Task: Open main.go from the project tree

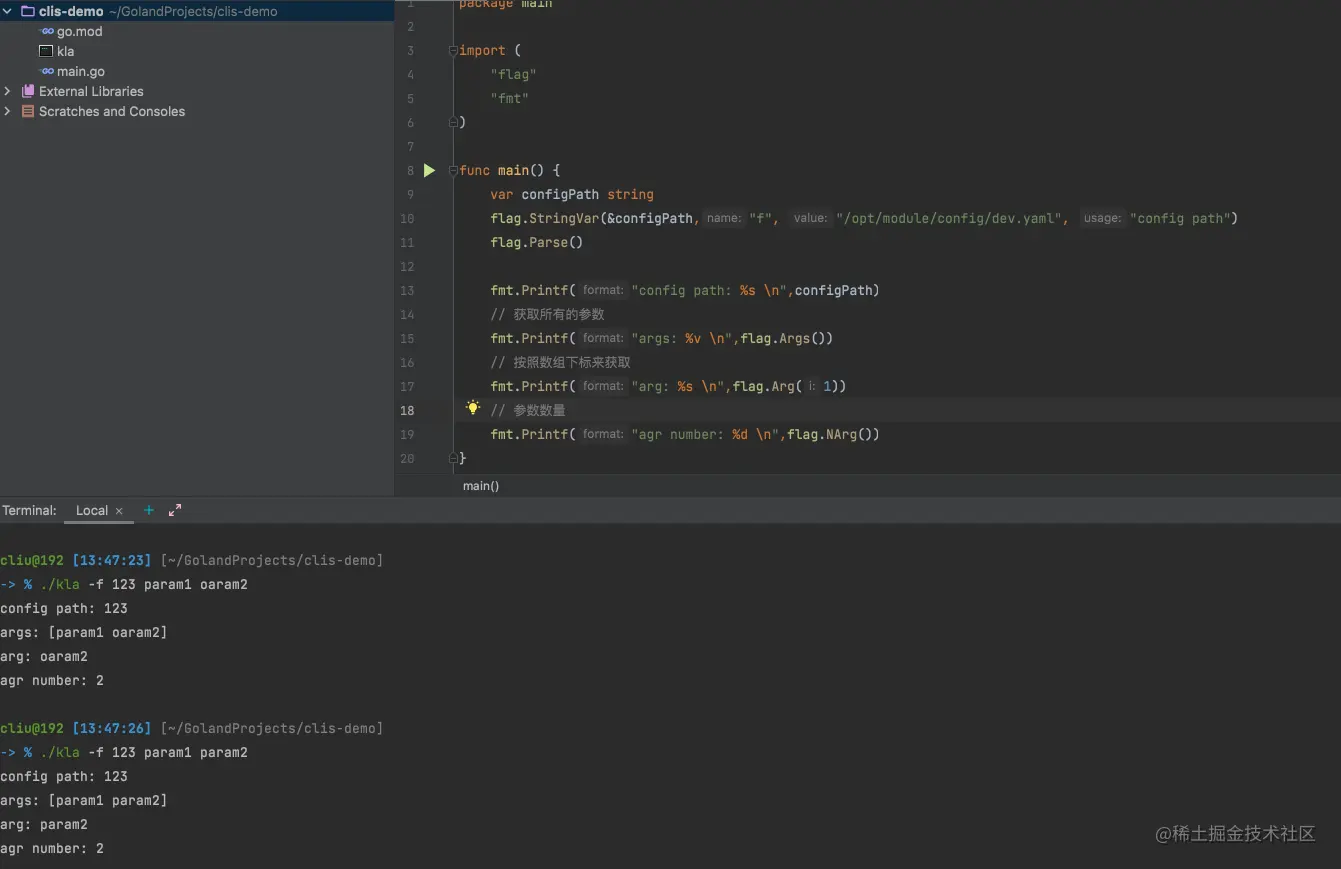Action: [x=80, y=71]
